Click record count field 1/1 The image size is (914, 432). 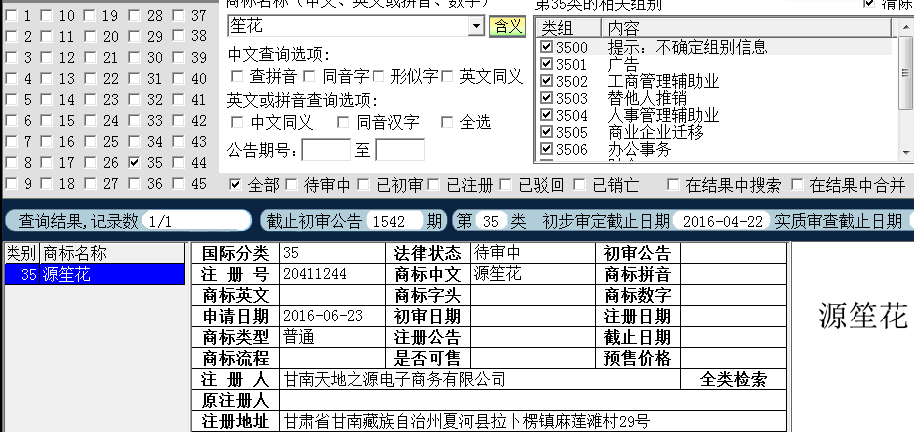196,221
